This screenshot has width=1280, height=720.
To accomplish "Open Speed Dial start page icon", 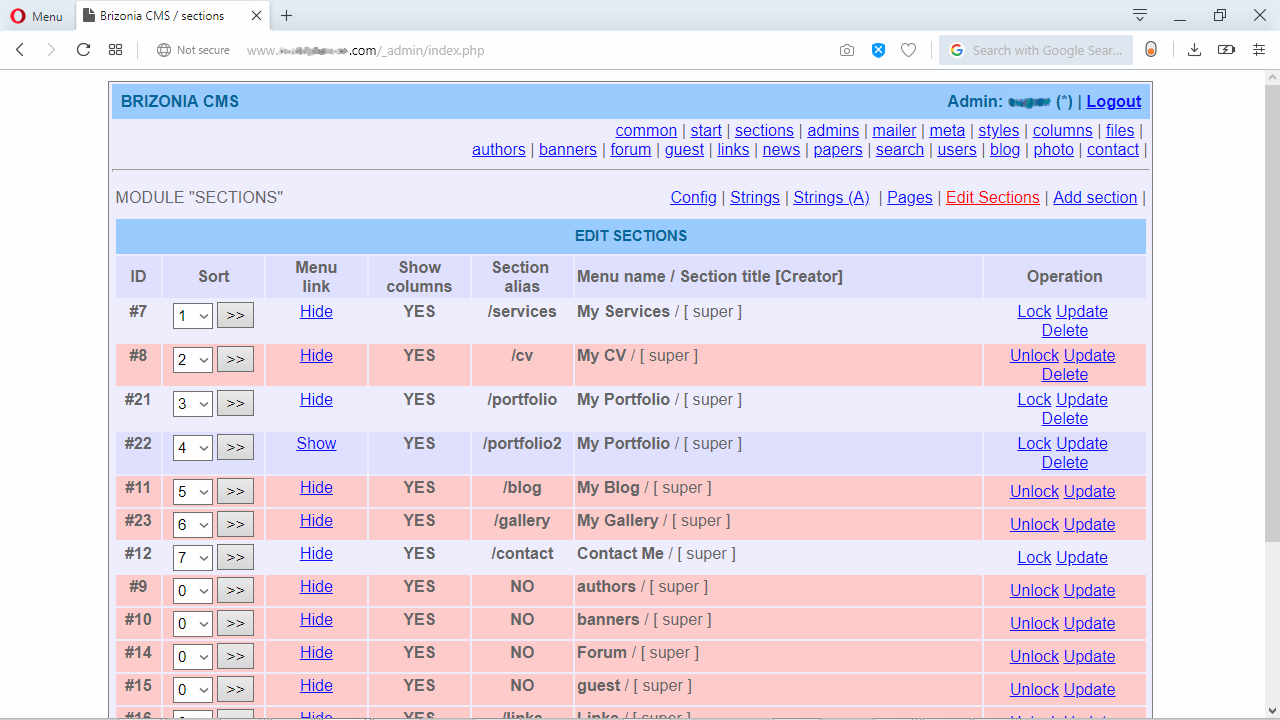I will pos(116,50).
